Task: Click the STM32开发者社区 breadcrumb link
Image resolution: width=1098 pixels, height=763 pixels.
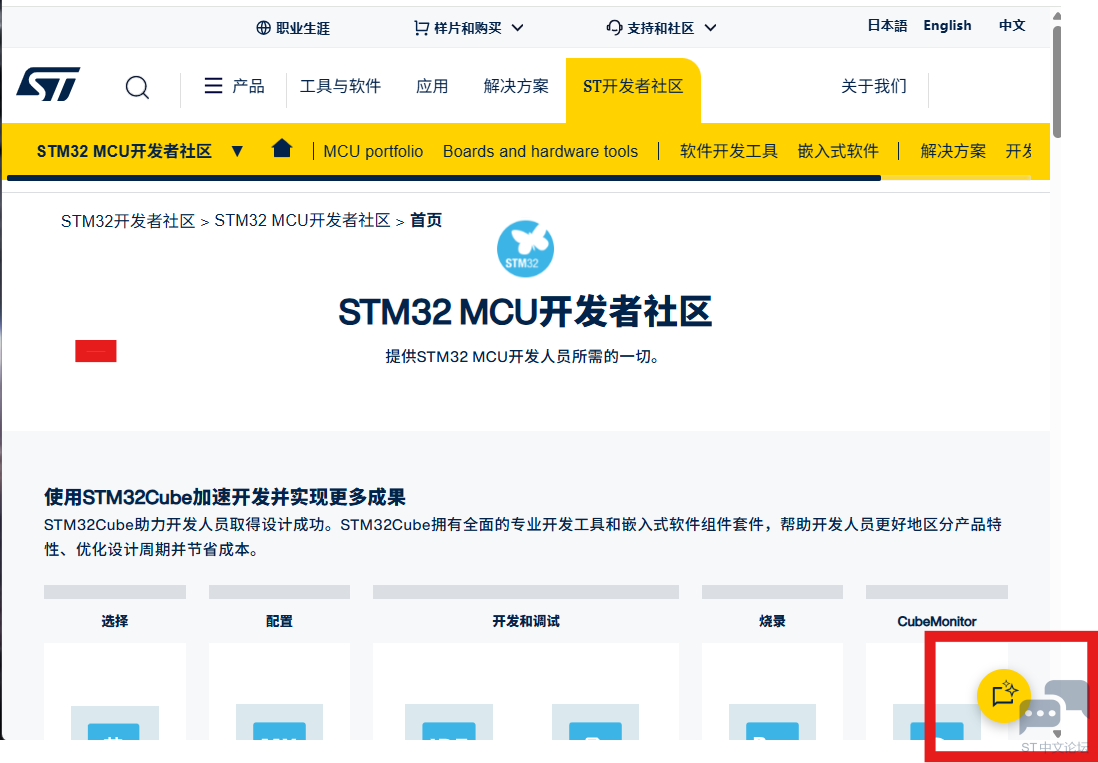Action: pyautogui.click(x=127, y=221)
